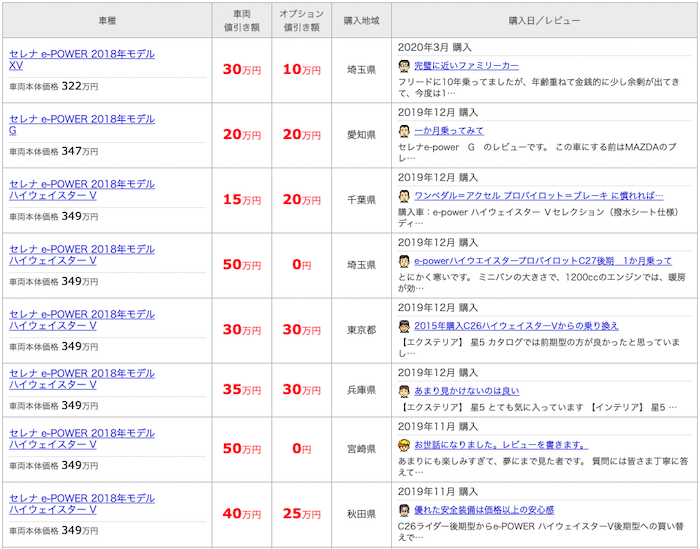The height and width of the screenshot is (549, 700).
Task: Click the avatar beside 優れた安全装備は価格以上の安心感
Action: coord(404,510)
